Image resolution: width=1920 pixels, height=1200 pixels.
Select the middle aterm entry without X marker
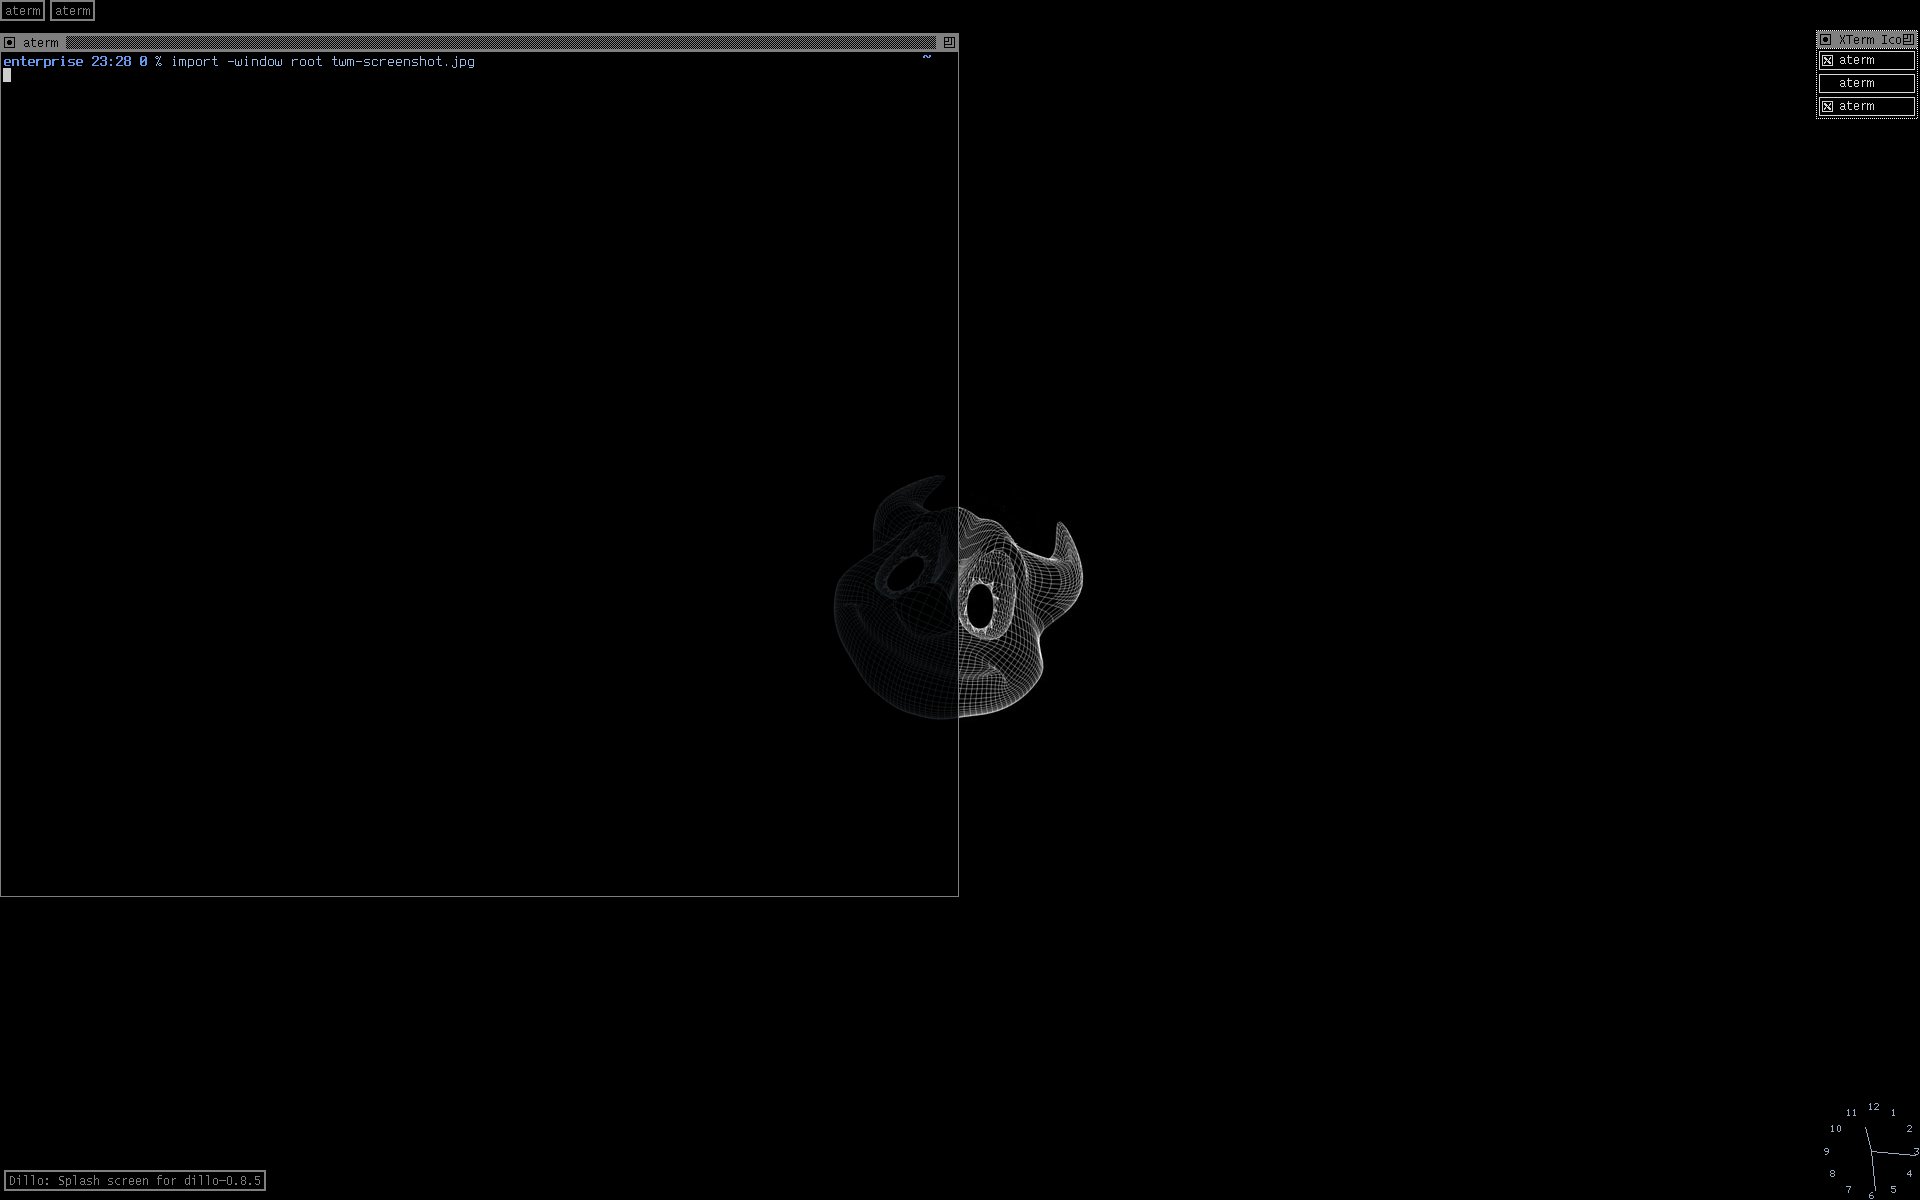tap(1866, 83)
